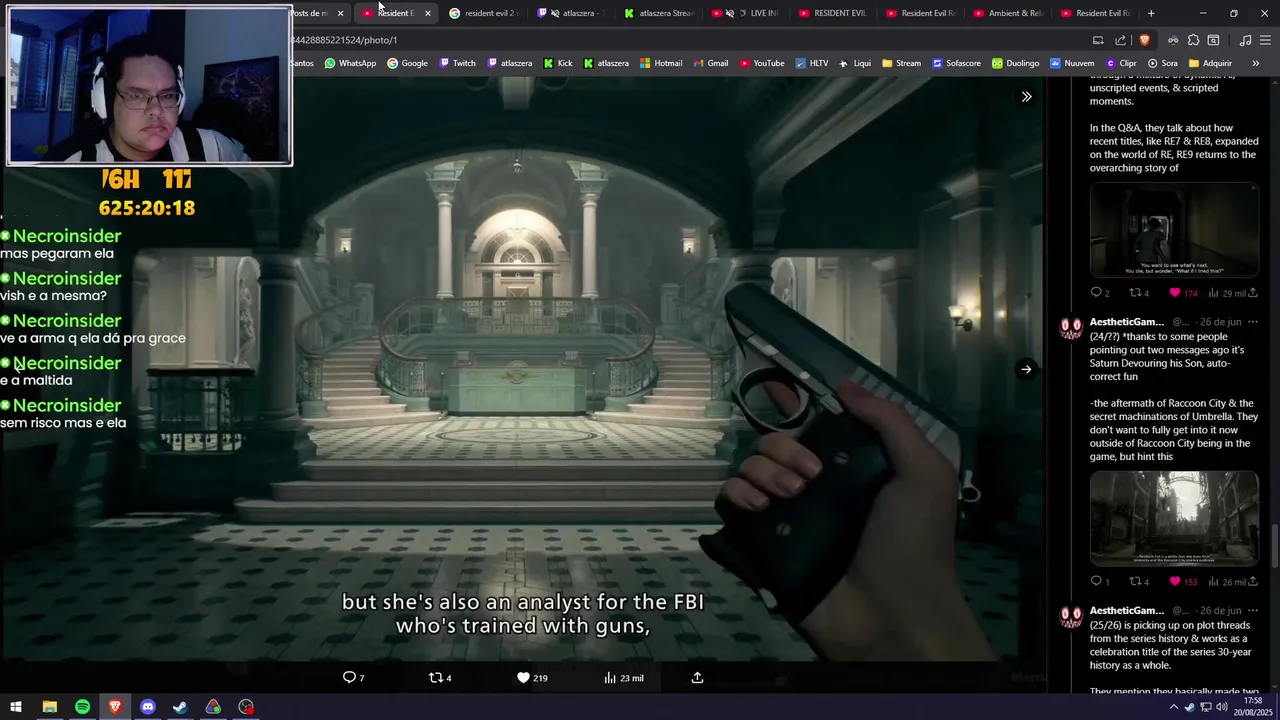Image resolution: width=1280 pixels, height=720 pixels.
Task: Open HLTV bookmark
Action: coord(811,63)
